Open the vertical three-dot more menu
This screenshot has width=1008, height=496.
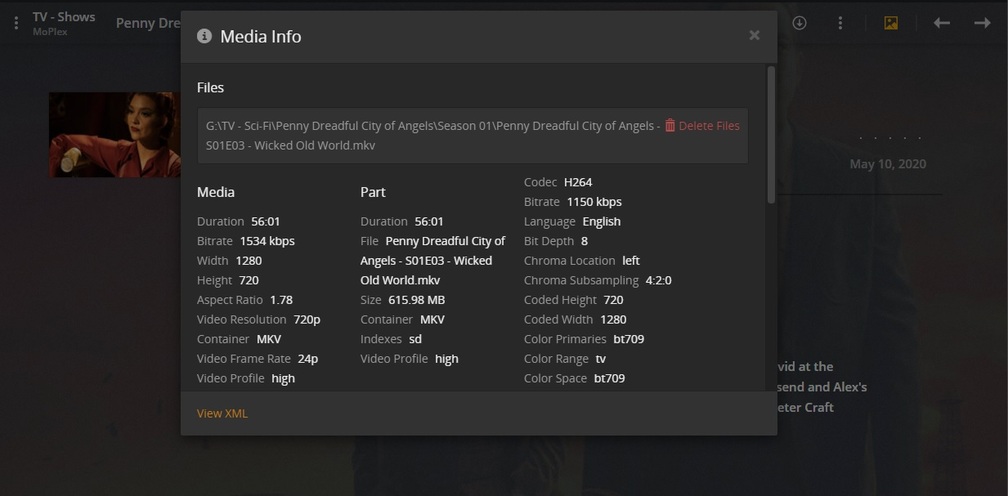click(840, 22)
